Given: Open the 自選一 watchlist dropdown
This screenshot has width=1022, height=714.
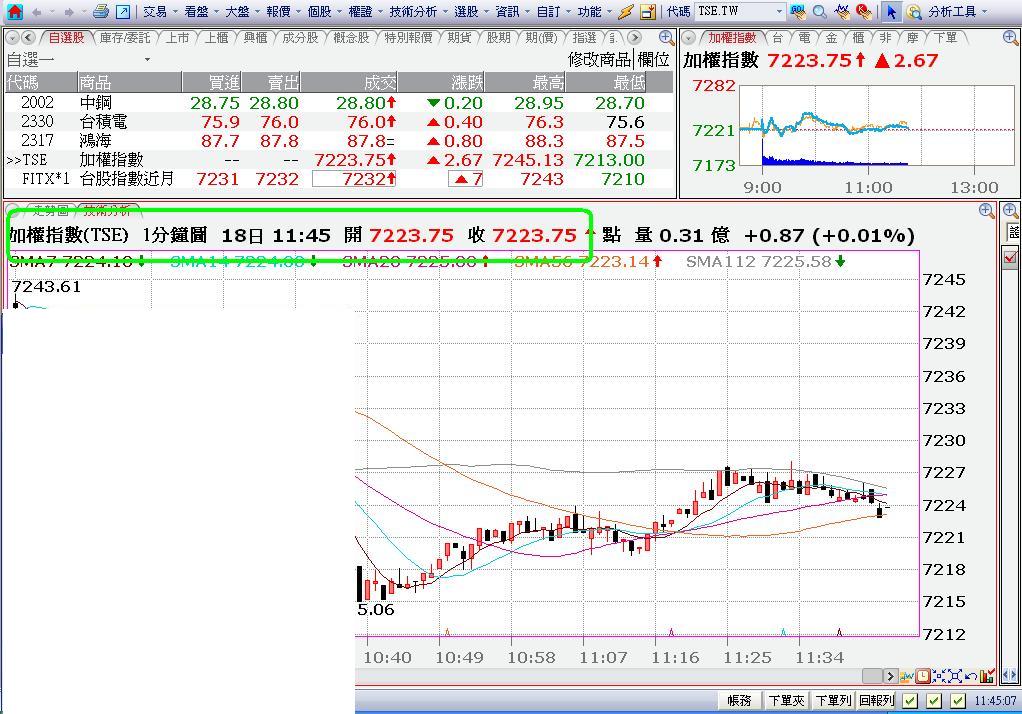Looking at the screenshot, I should pyautogui.click(x=147, y=60).
